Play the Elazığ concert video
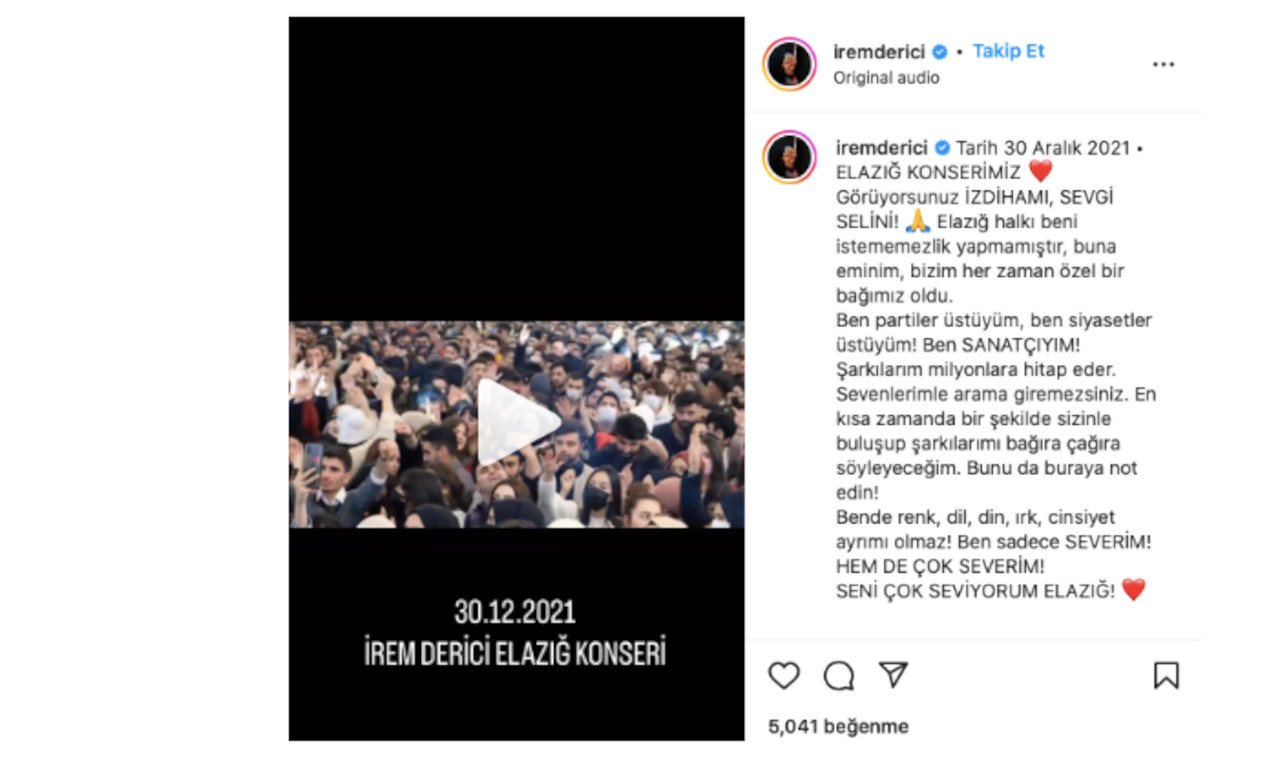 (517, 423)
